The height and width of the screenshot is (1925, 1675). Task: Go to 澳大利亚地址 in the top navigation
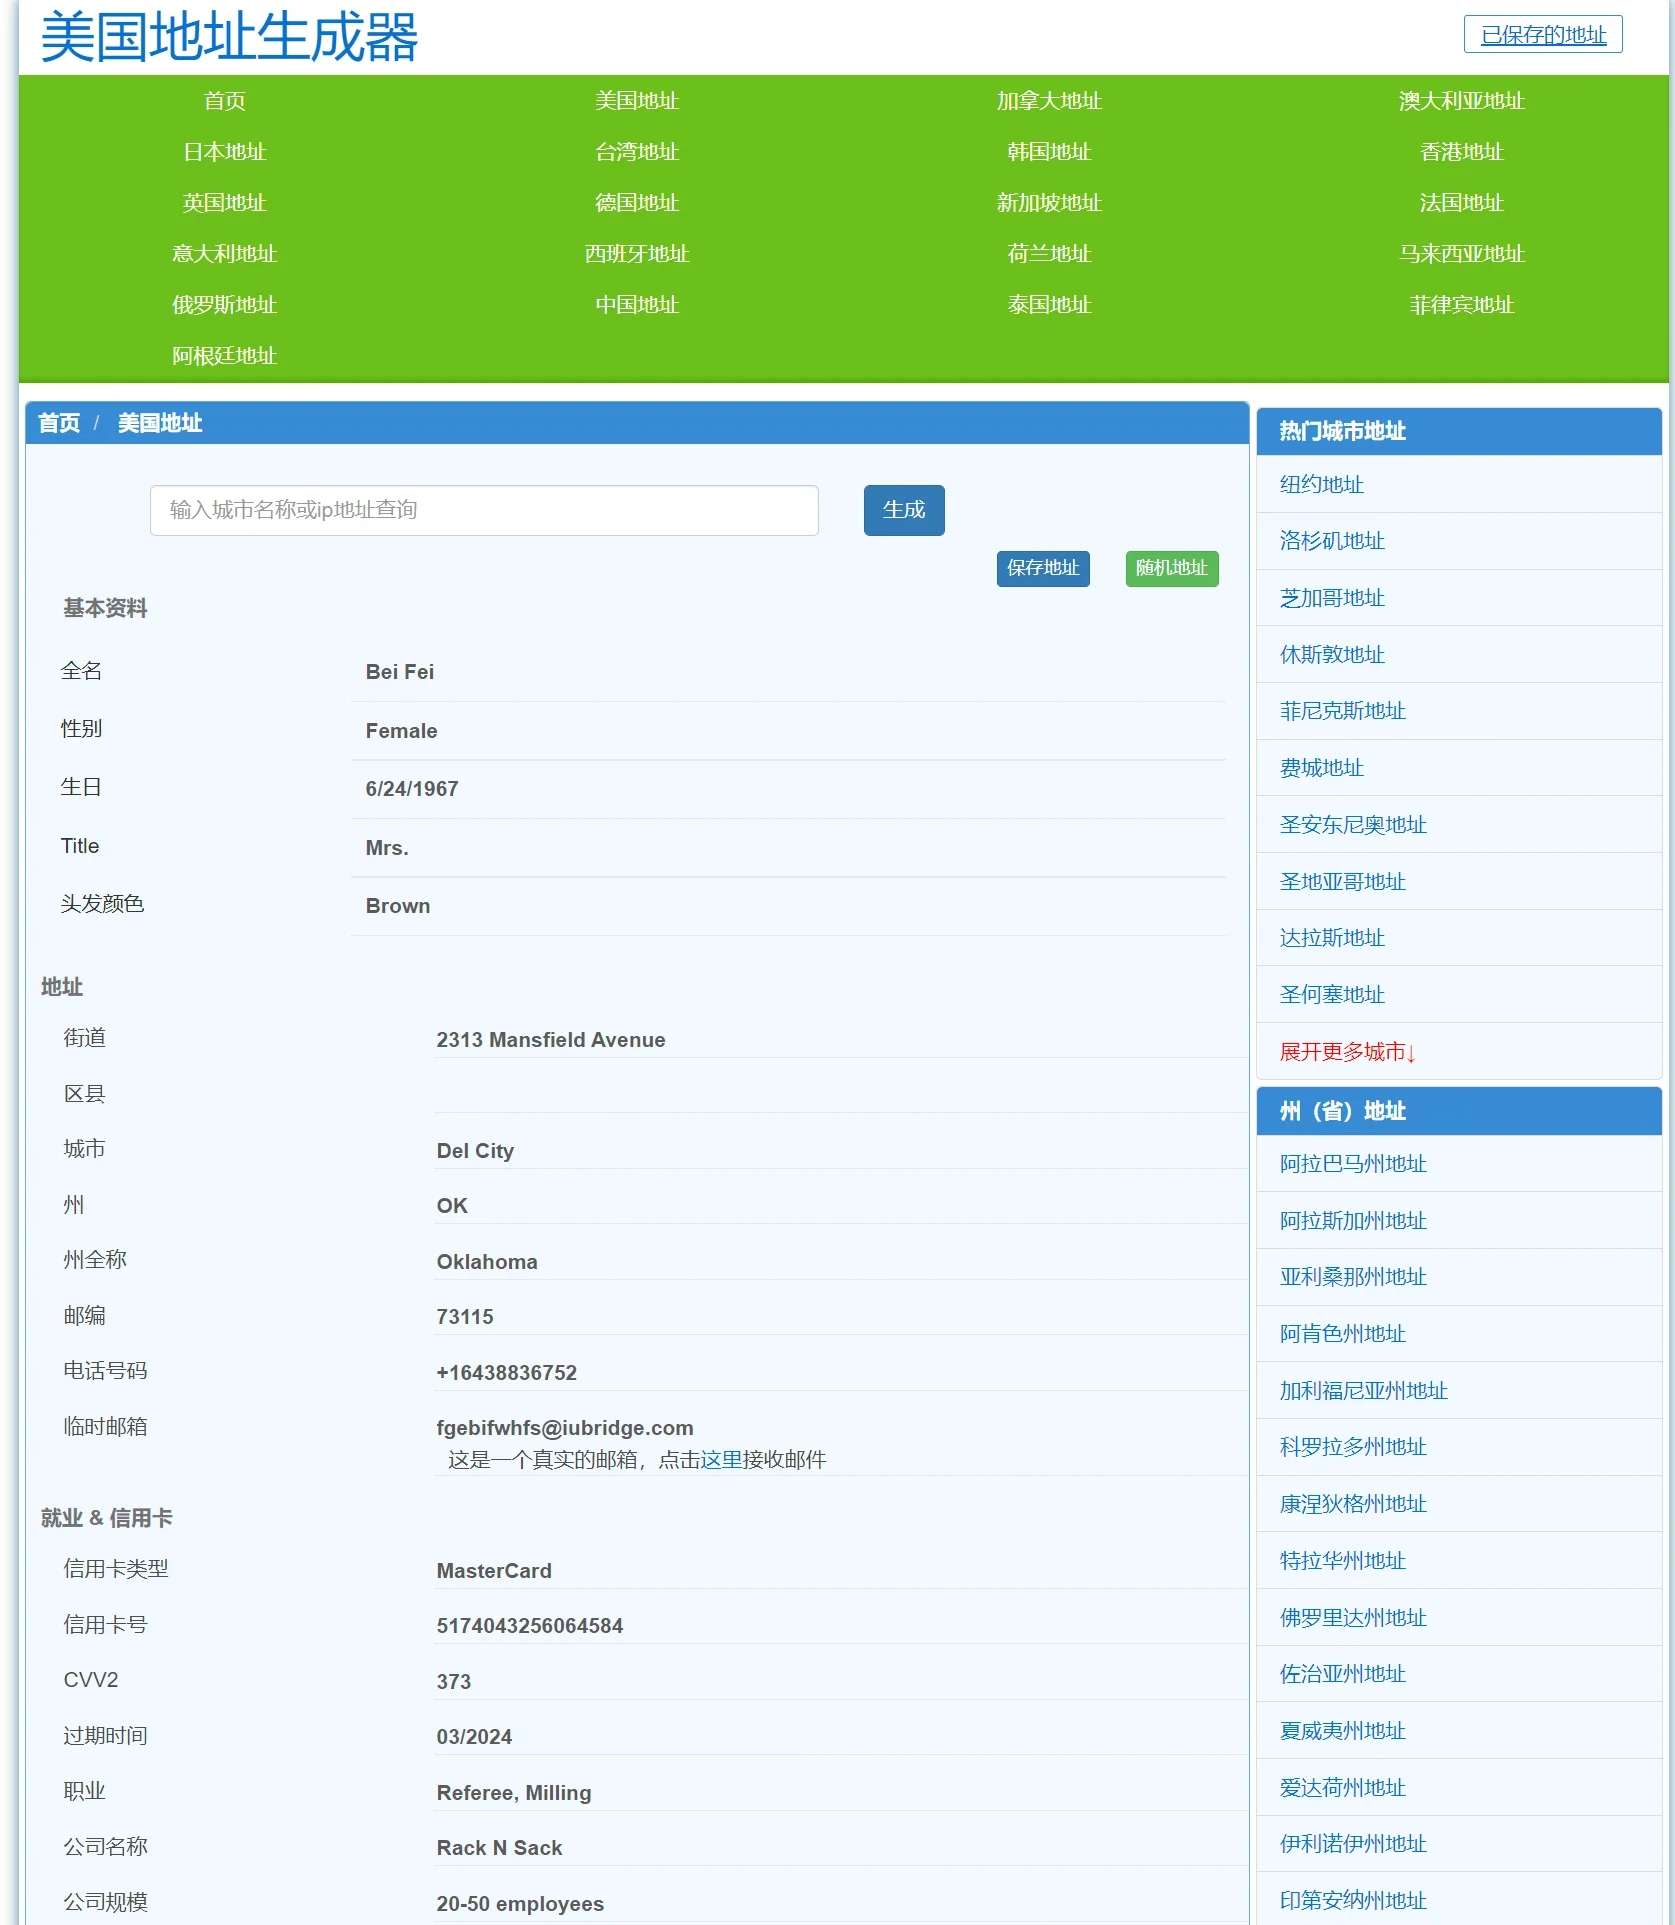pos(1460,101)
